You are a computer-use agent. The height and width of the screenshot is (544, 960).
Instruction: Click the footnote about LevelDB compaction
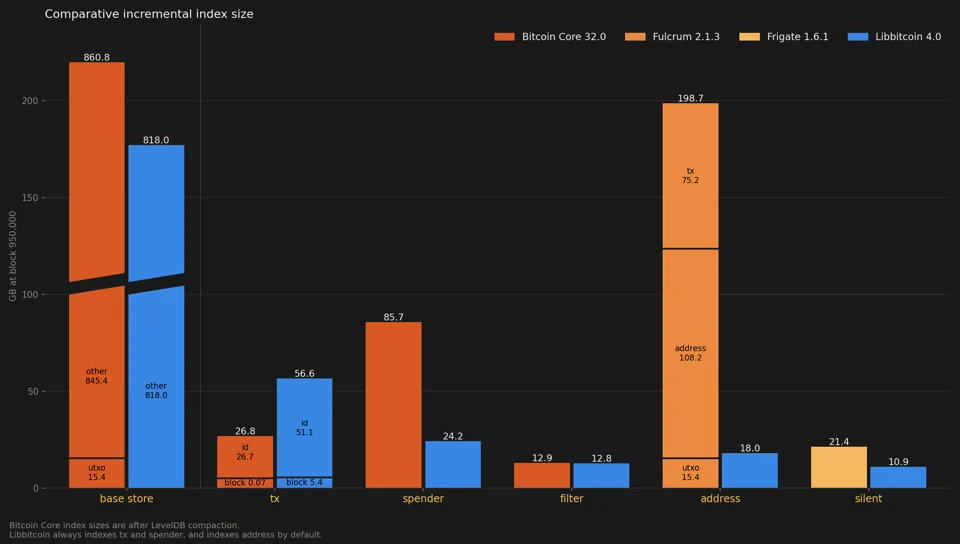coord(124,525)
